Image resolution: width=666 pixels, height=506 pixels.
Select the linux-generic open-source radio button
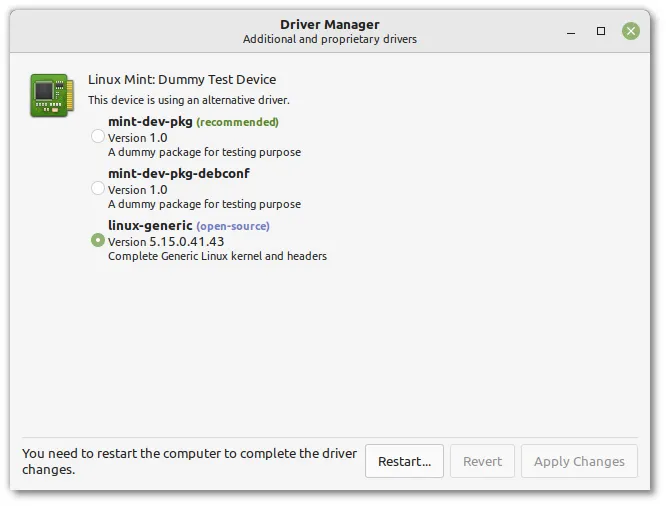point(97,240)
